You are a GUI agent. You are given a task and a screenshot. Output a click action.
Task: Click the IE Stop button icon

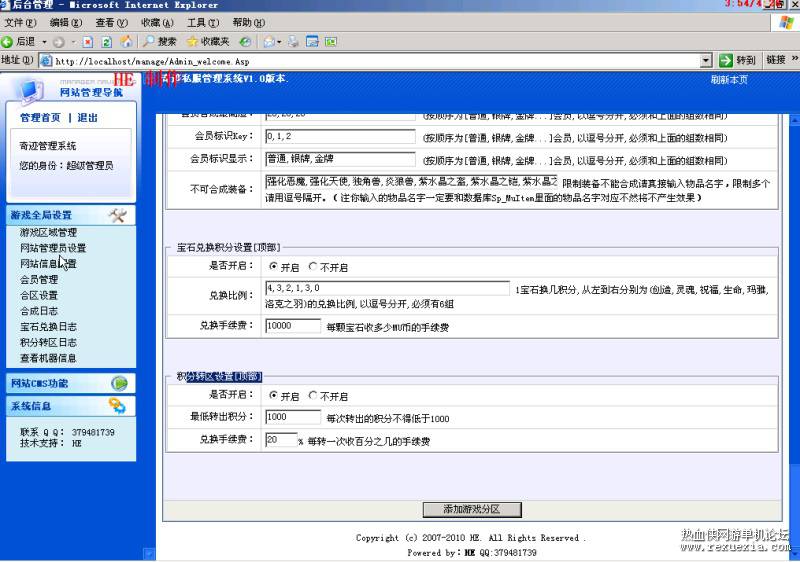(x=88, y=42)
